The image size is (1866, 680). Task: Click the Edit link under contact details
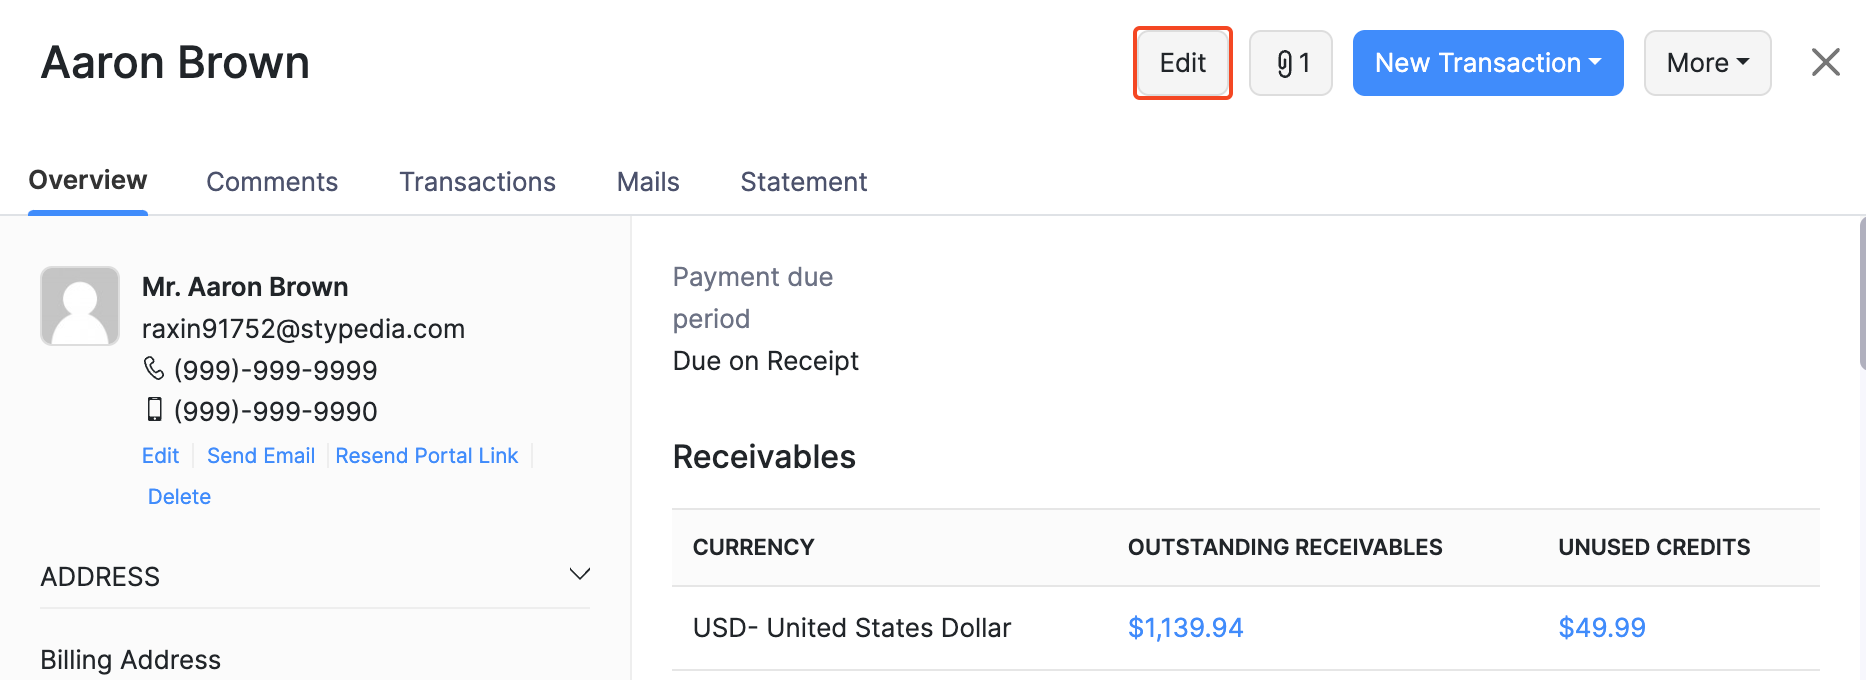(x=160, y=456)
